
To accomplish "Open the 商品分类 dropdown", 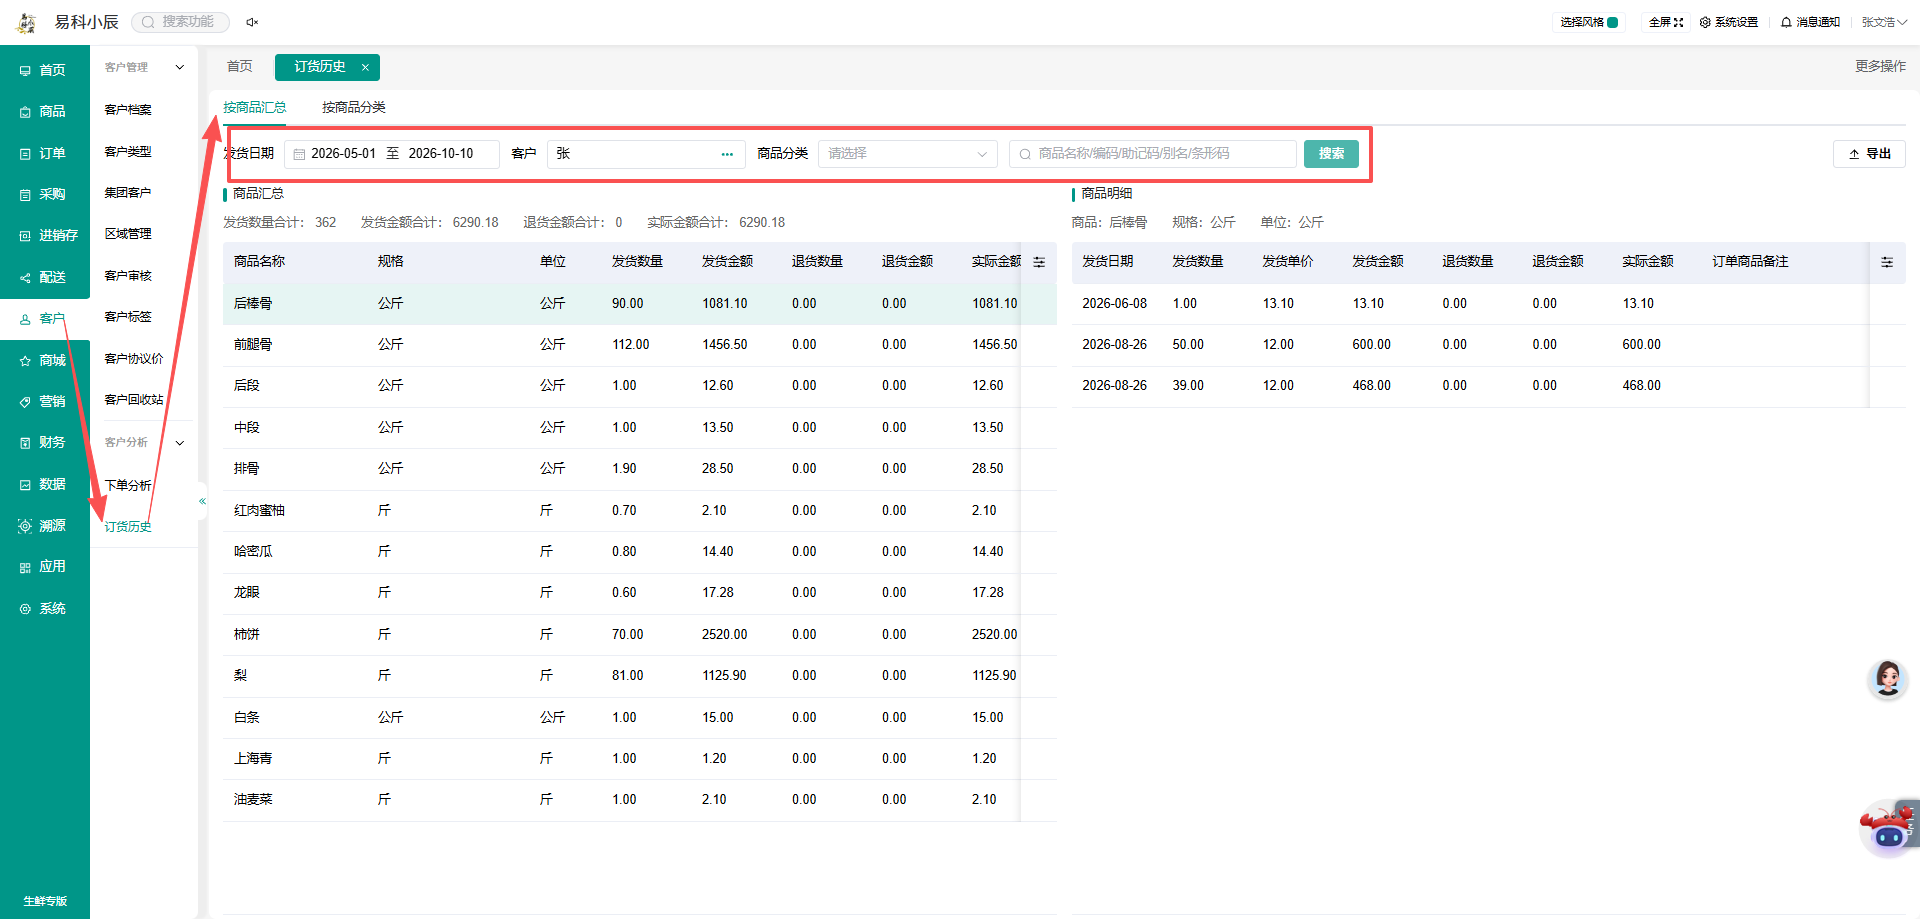I will click(907, 154).
